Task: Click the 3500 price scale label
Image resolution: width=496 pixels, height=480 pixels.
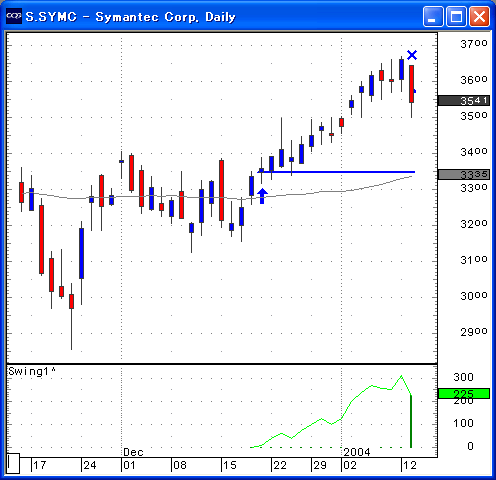Action: (474, 116)
